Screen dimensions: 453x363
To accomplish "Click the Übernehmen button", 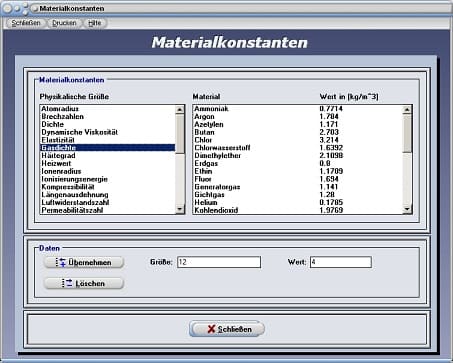I will point(84,262).
